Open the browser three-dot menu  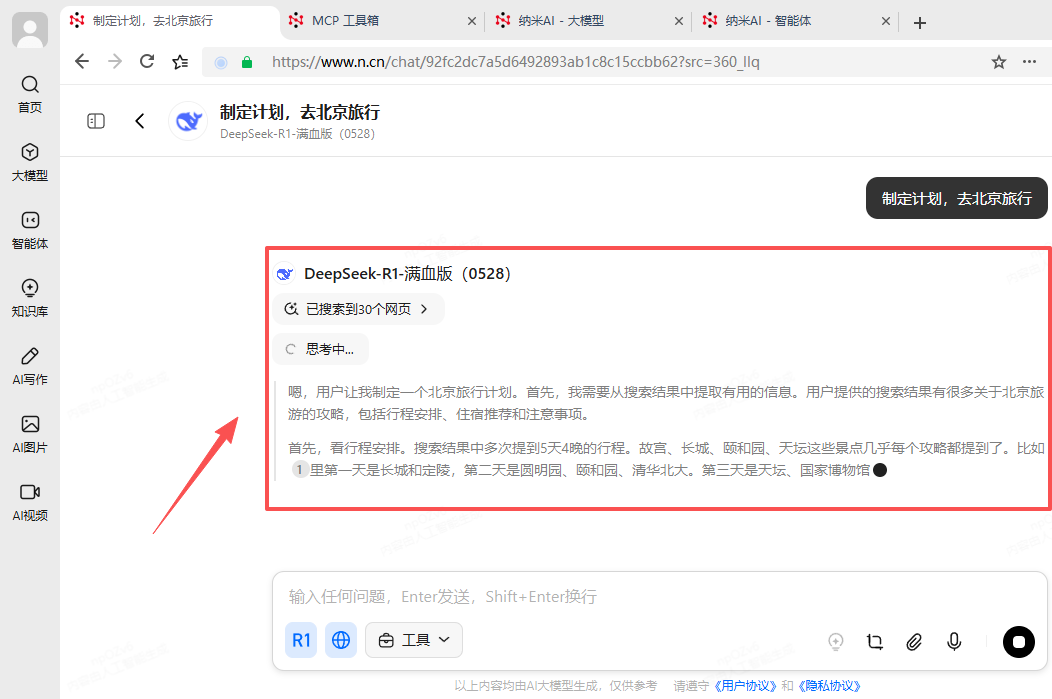click(1029, 62)
